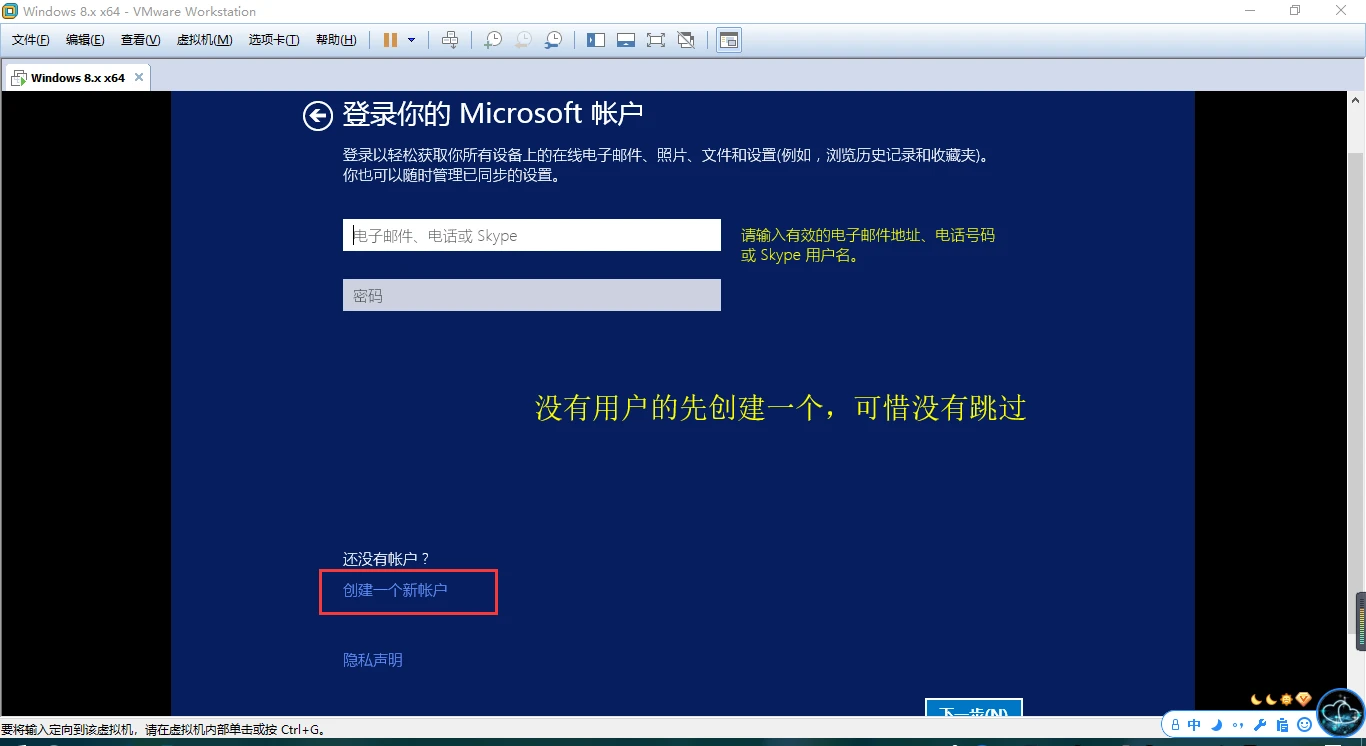Screen dimensions: 1366x746
Task: Click the Unity mode toolbar icon
Action: pos(686,40)
